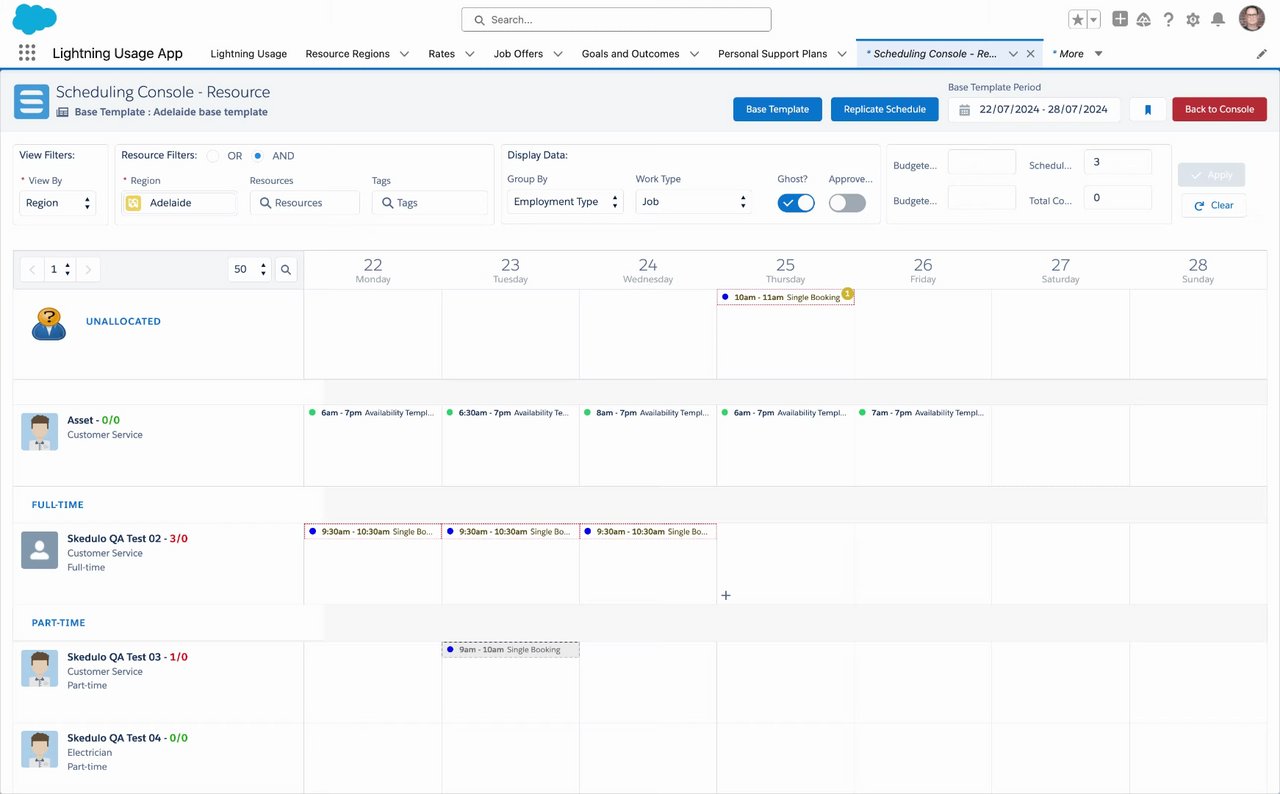Select the OR radio button
The width and height of the screenshot is (1280, 794).
tap(213, 156)
